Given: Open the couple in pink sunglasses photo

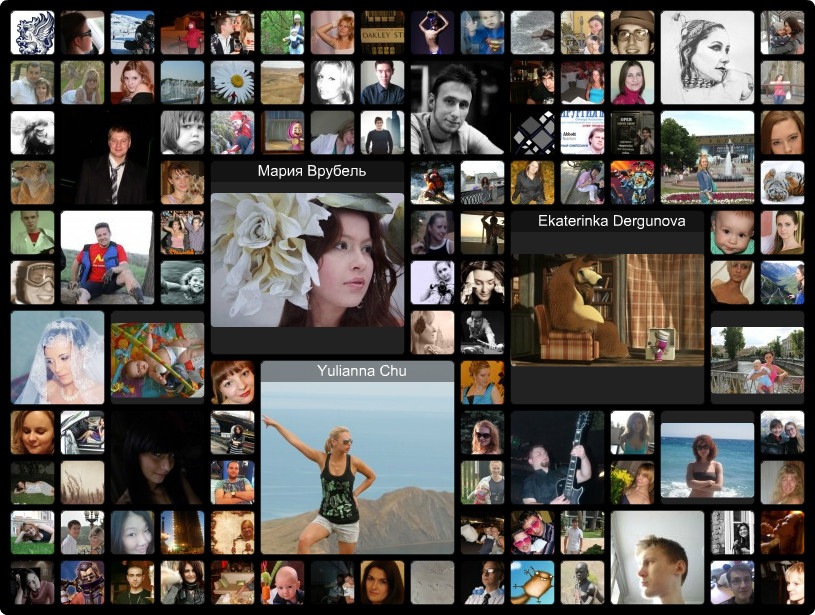Looking at the screenshot, I should click(532, 532).
